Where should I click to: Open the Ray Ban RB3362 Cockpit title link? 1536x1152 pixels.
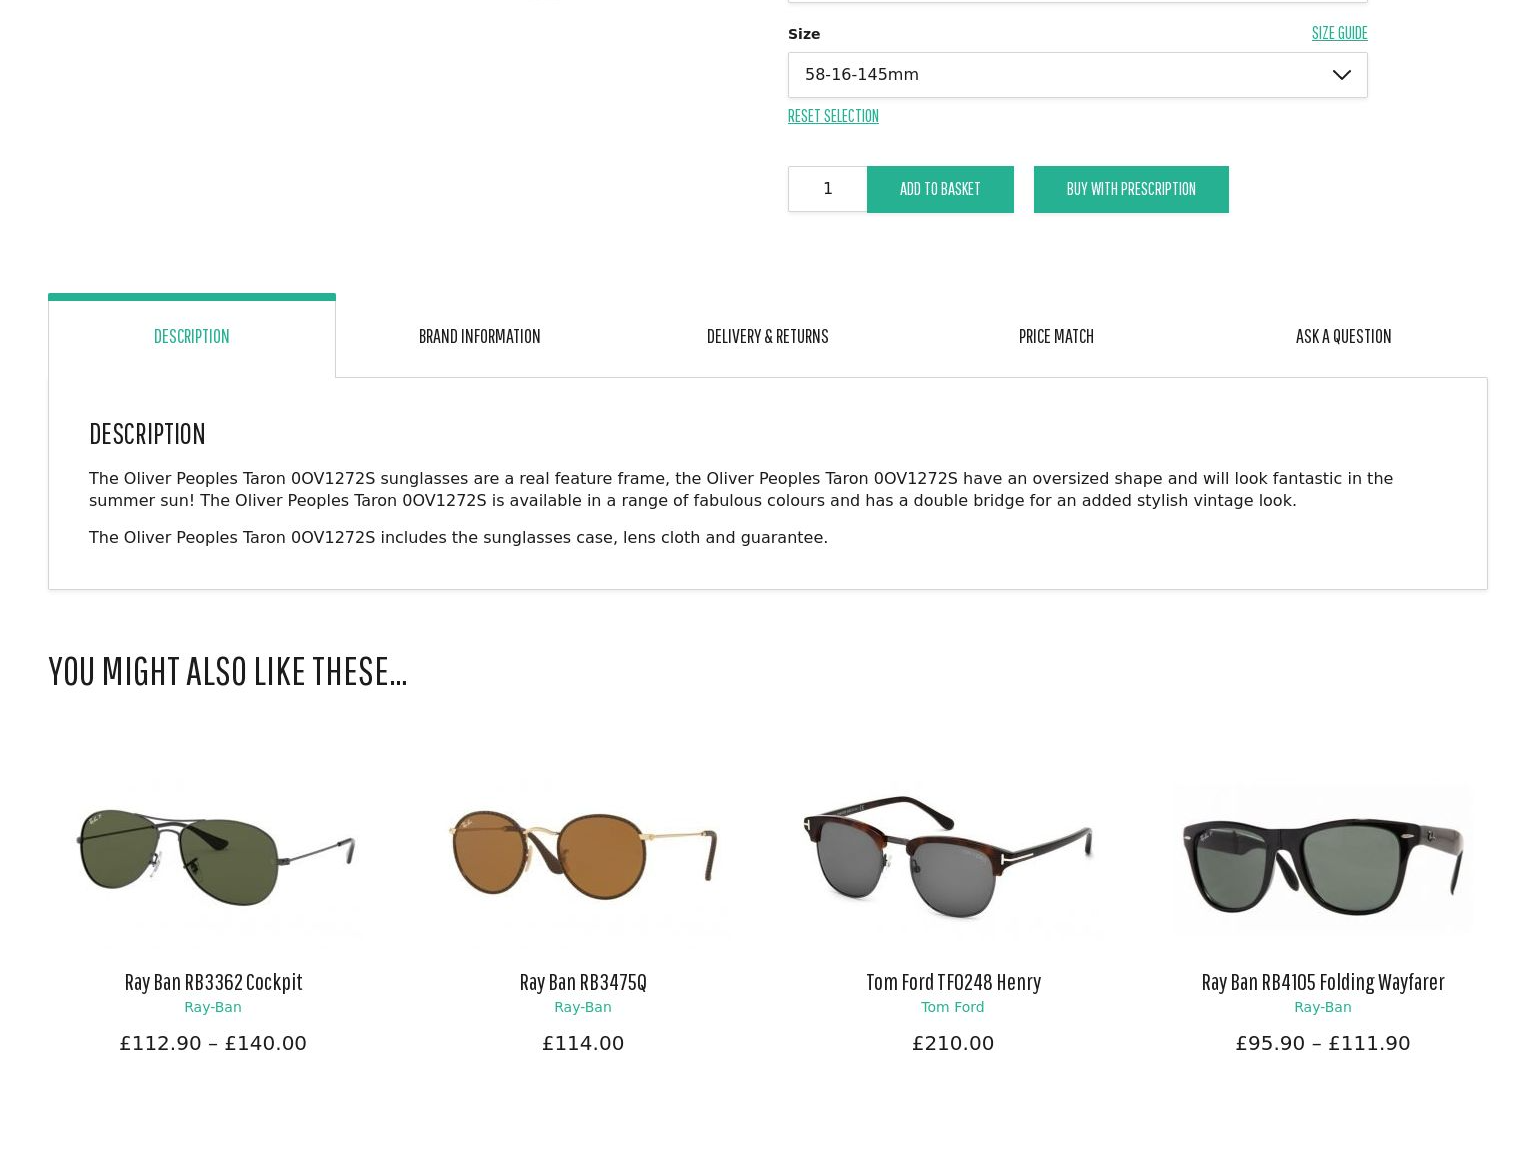pos(213,981)
